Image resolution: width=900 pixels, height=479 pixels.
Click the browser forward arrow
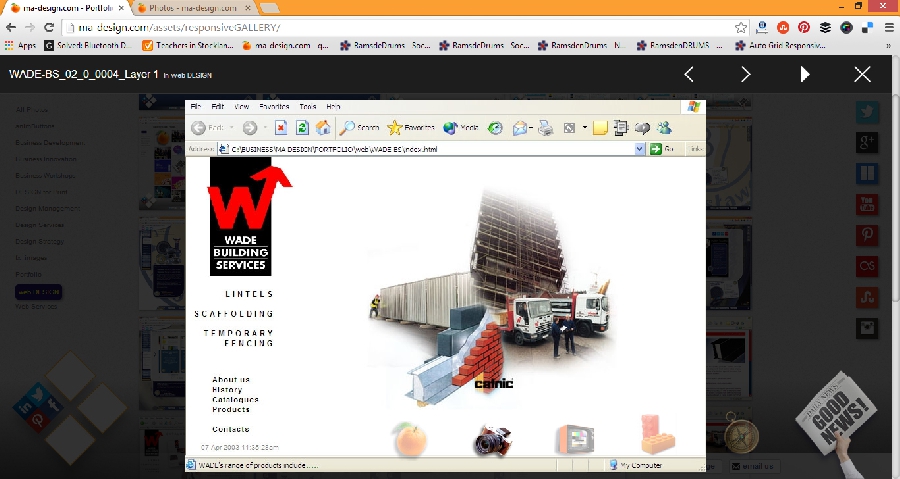30,28
